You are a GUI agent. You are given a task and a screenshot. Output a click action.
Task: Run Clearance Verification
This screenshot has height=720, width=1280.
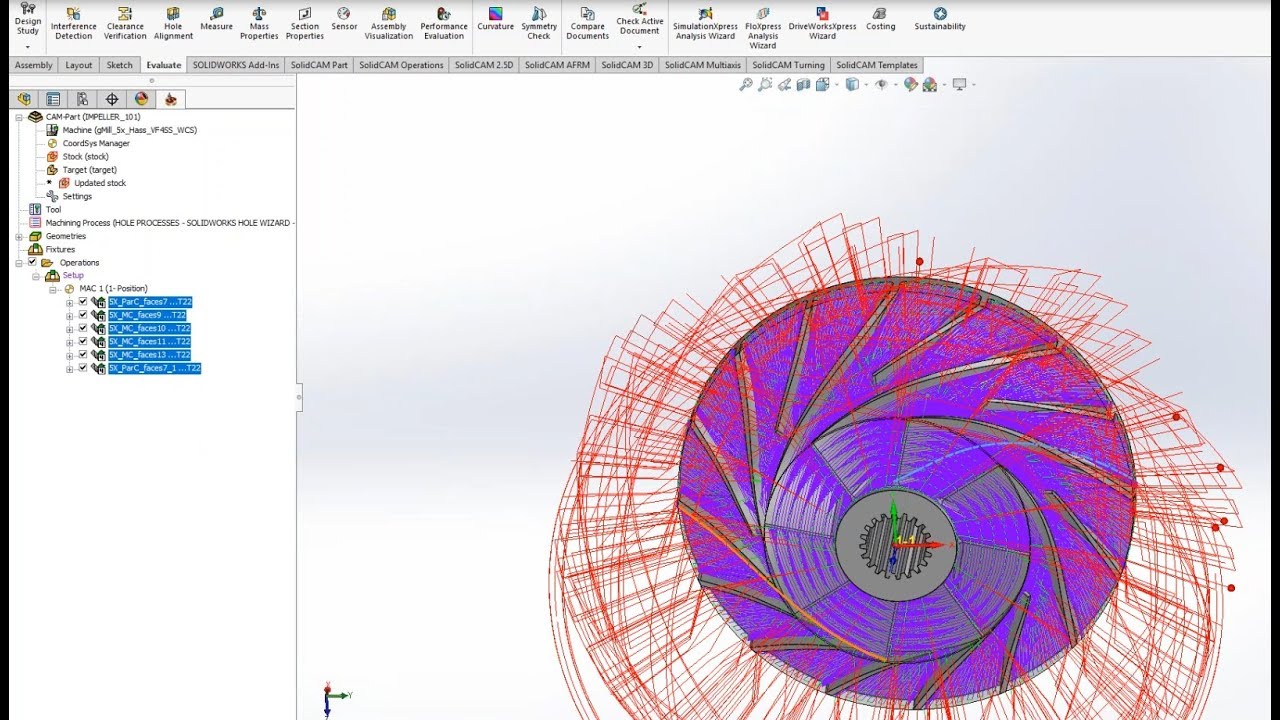pos(125,23)
